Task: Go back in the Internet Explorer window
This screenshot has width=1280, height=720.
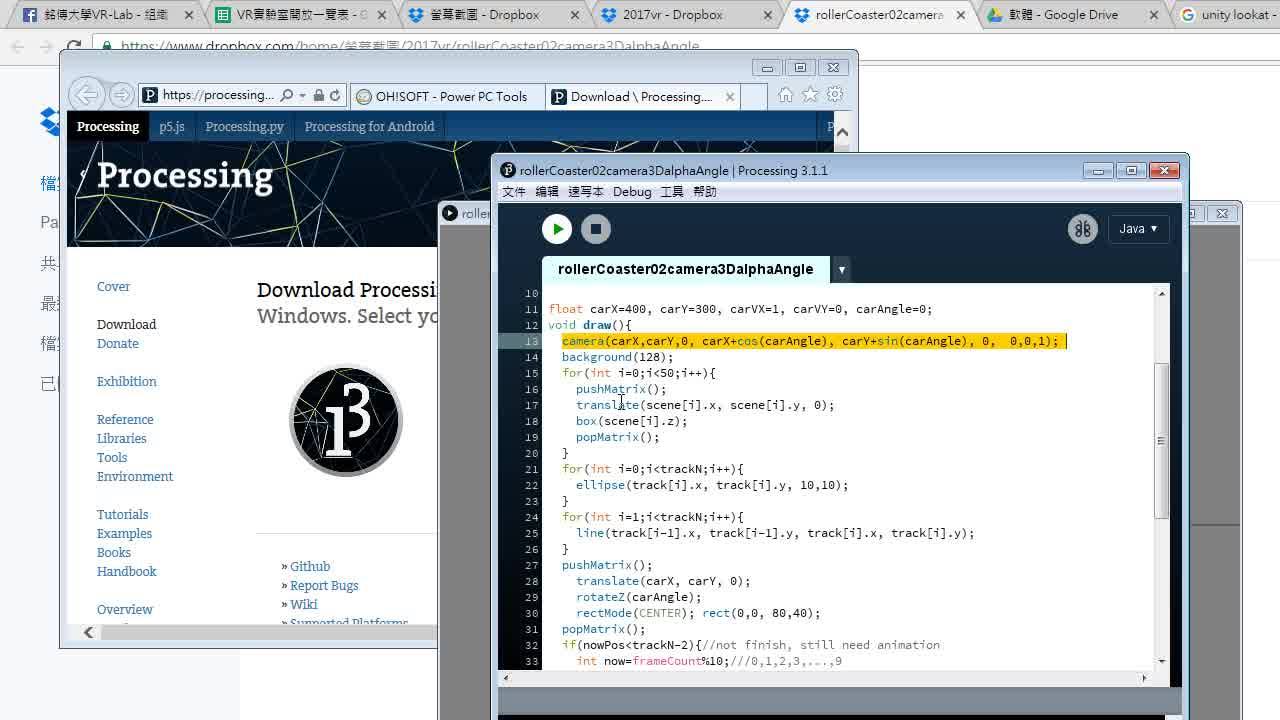Action: 87,95
